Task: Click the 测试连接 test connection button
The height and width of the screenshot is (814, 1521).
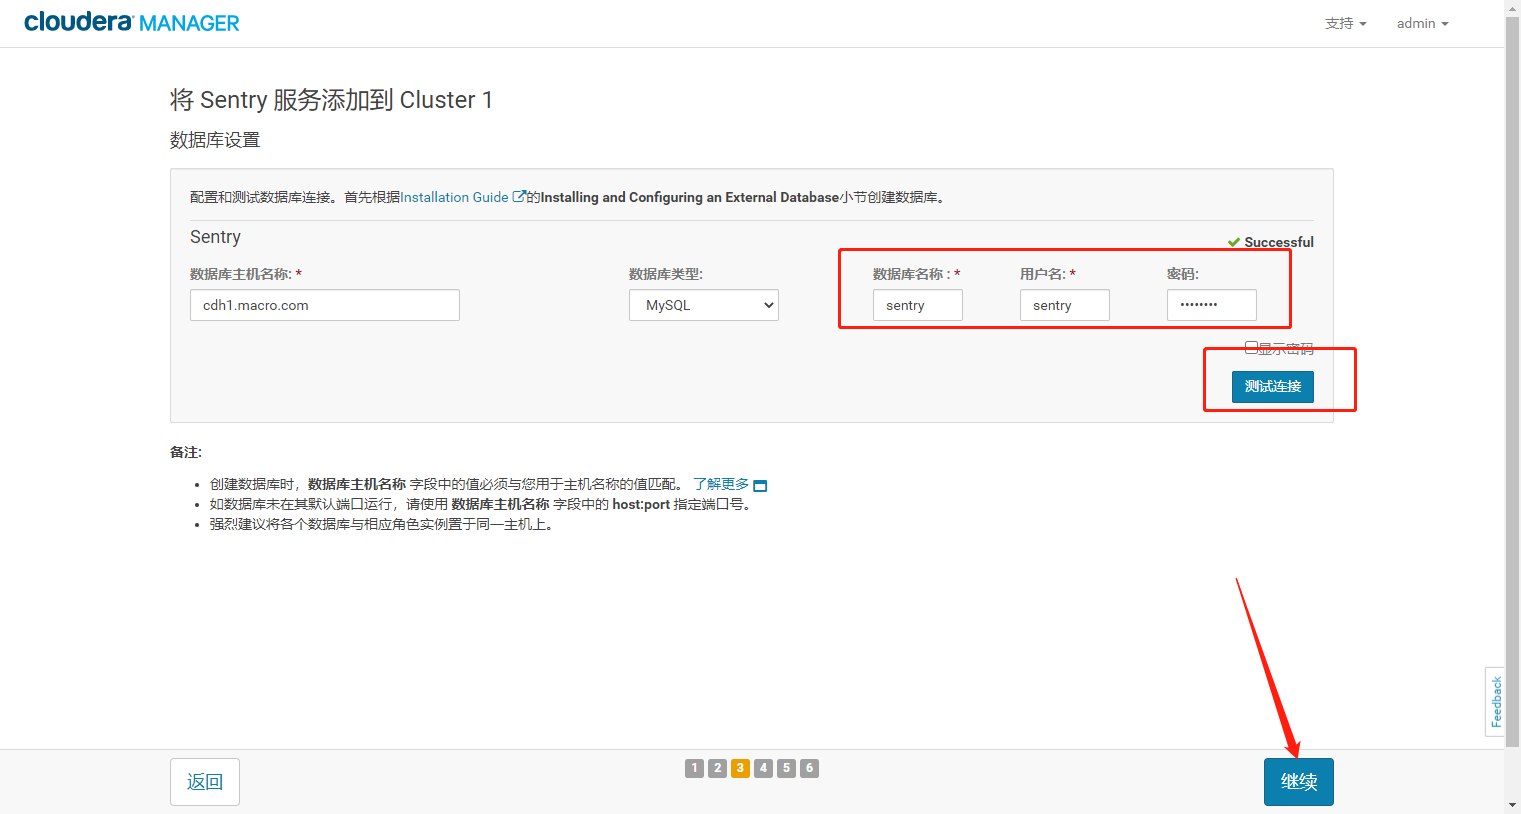Action: (1273, 387)
